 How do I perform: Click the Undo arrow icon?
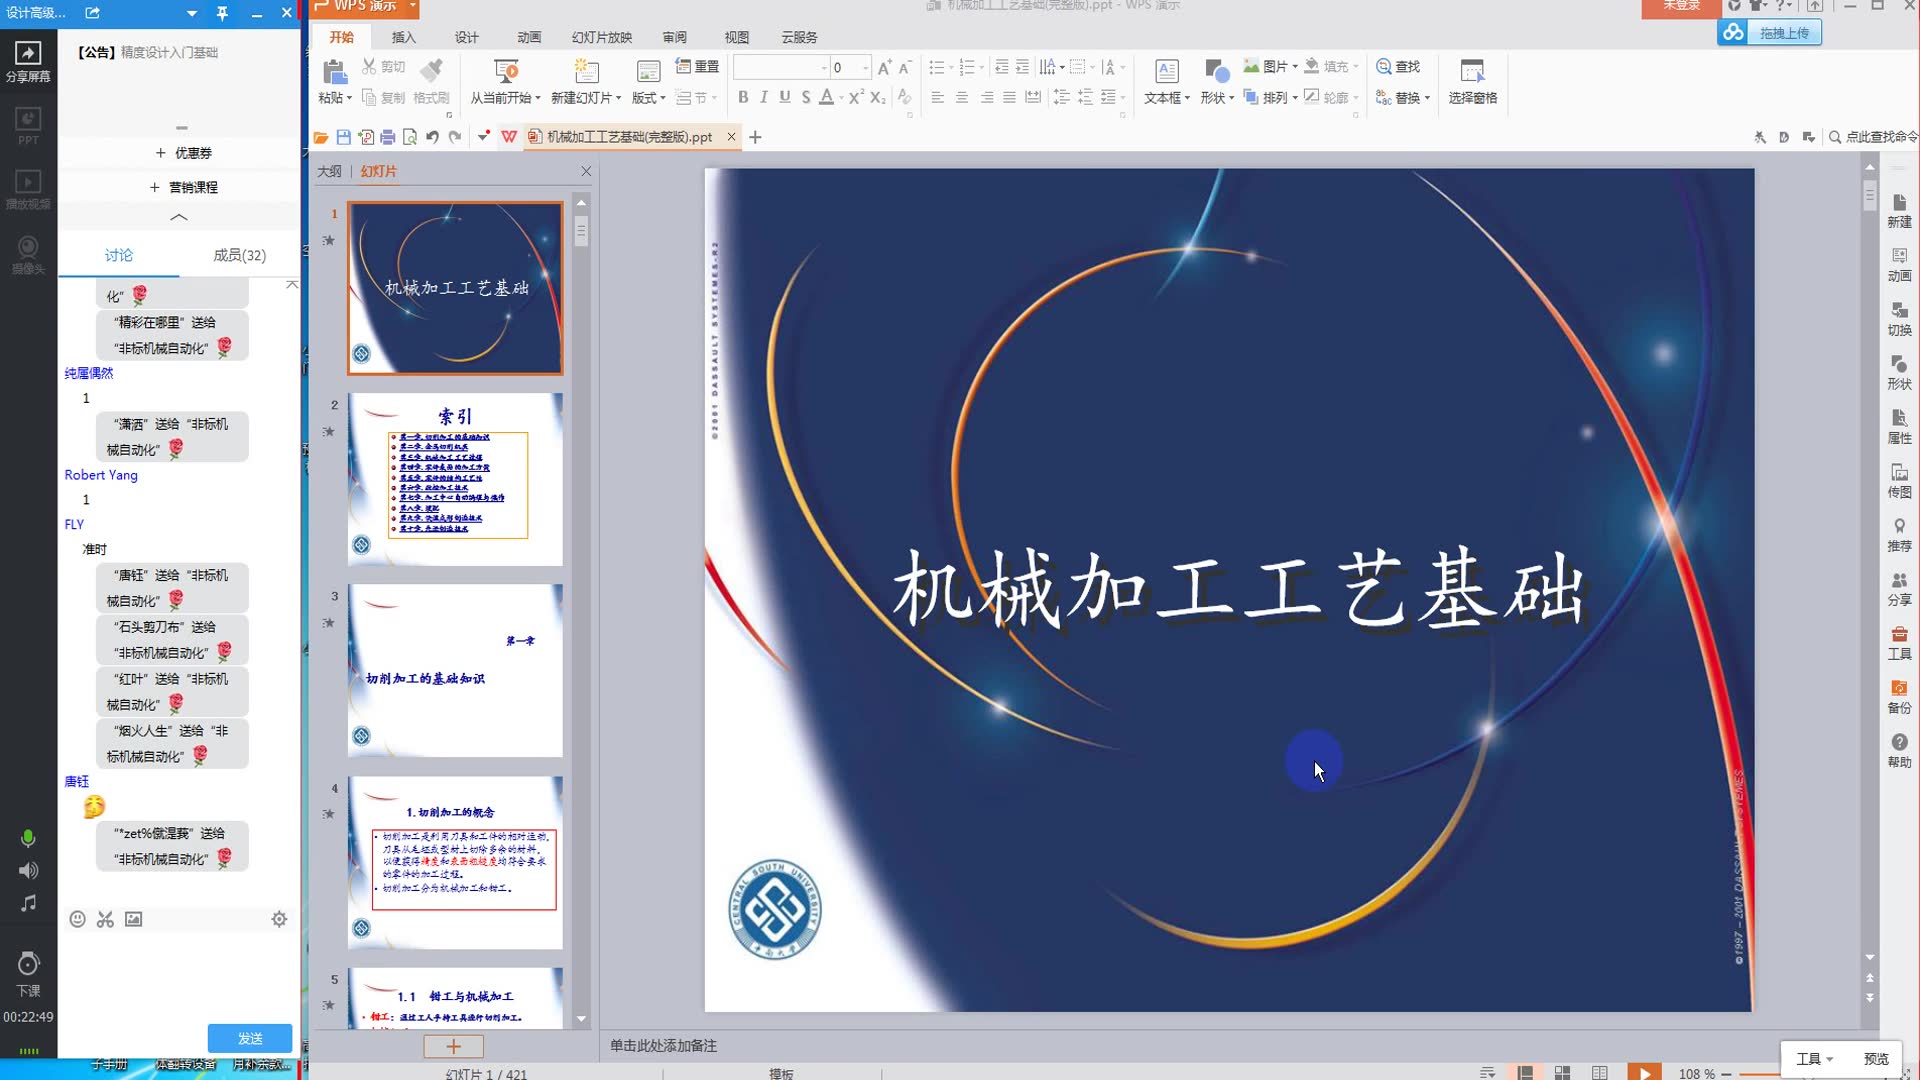pyautogui.click(x=432, y=137)
